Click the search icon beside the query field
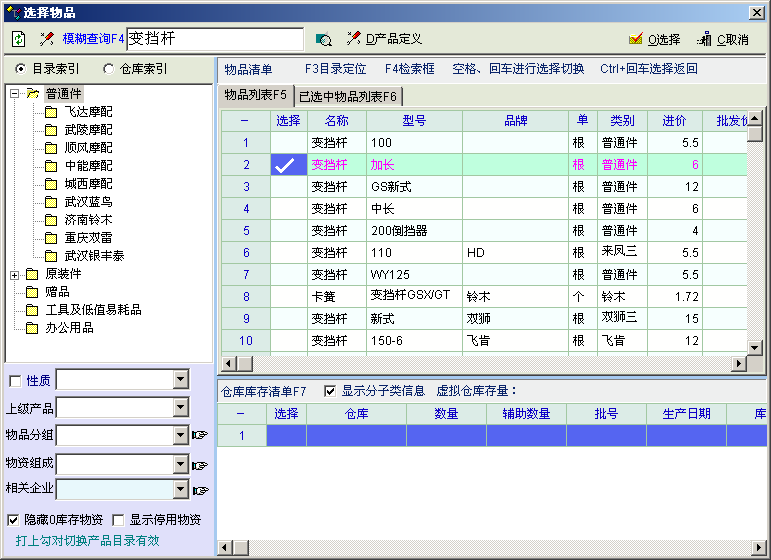Image resolution: width=771 pixels, height=560 pixels. (x=323, y=39)
